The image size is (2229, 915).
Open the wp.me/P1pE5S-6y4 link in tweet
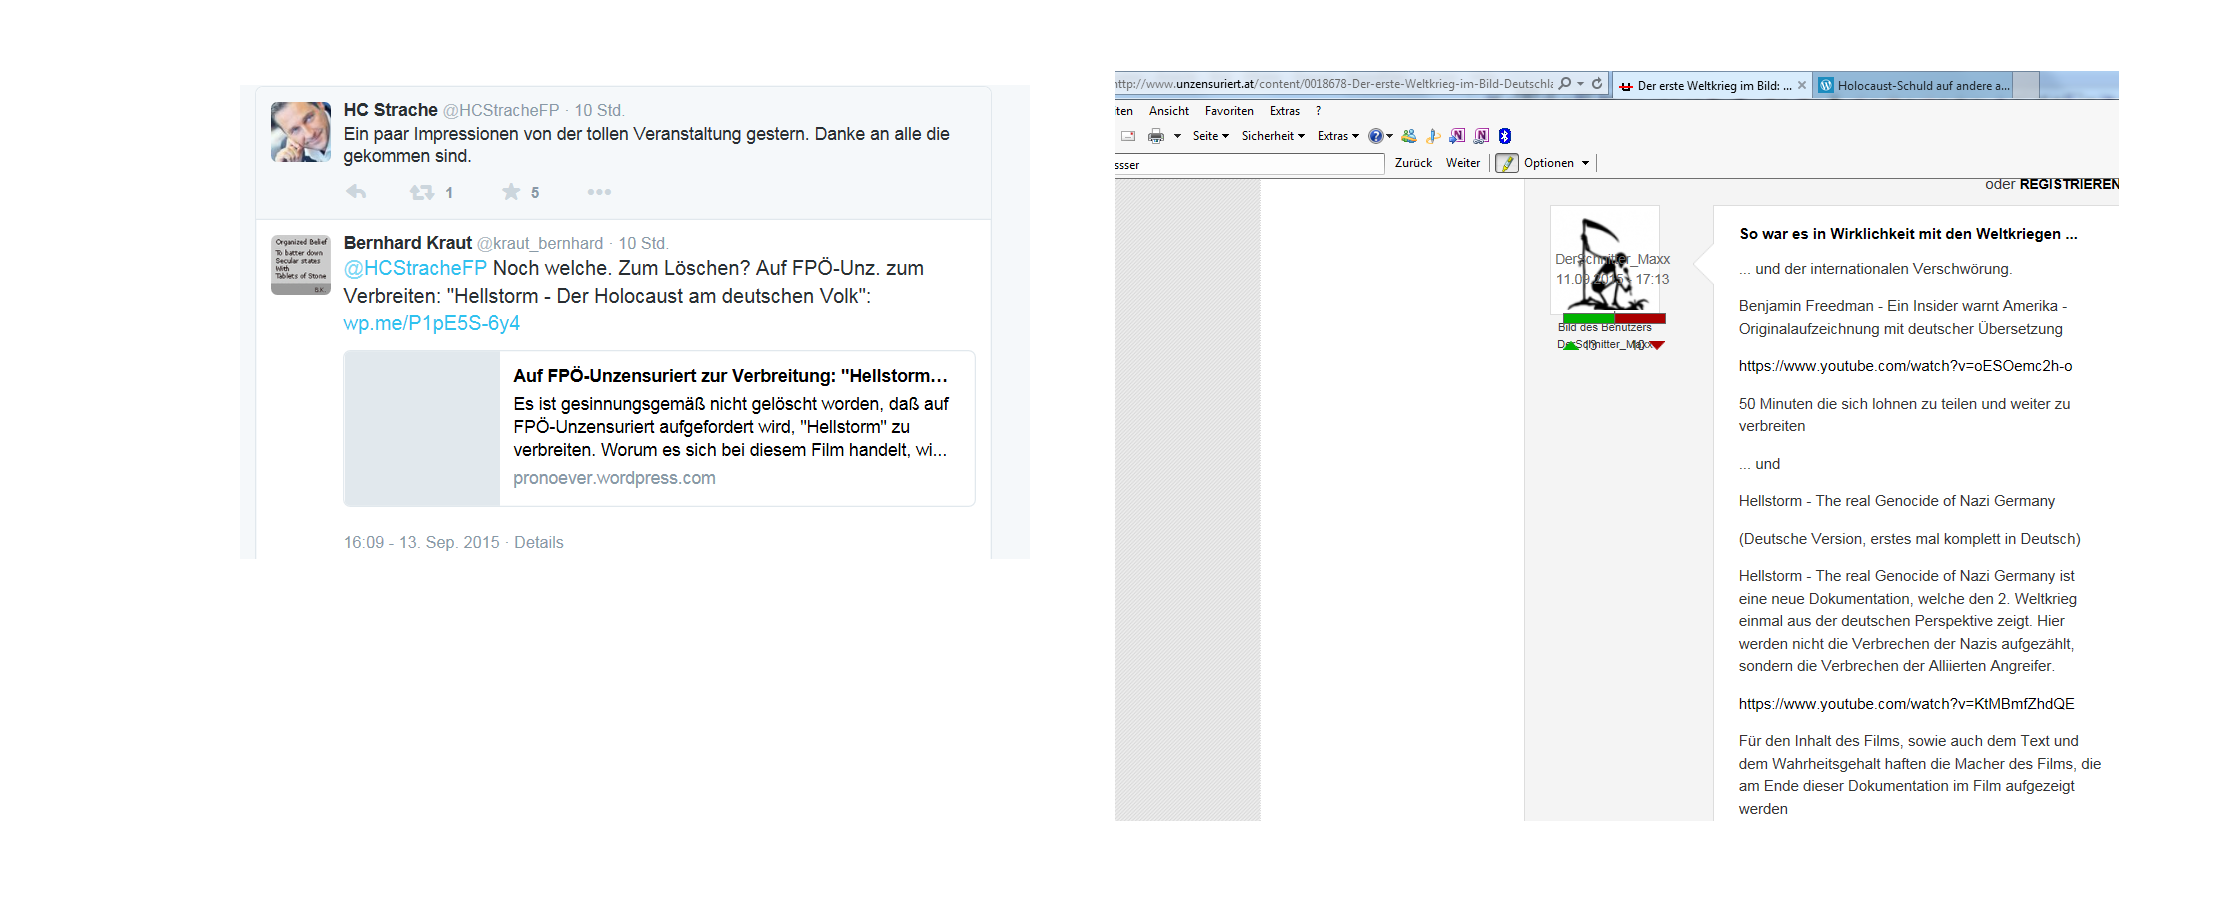pyautogui.click(x=431, y=323)
